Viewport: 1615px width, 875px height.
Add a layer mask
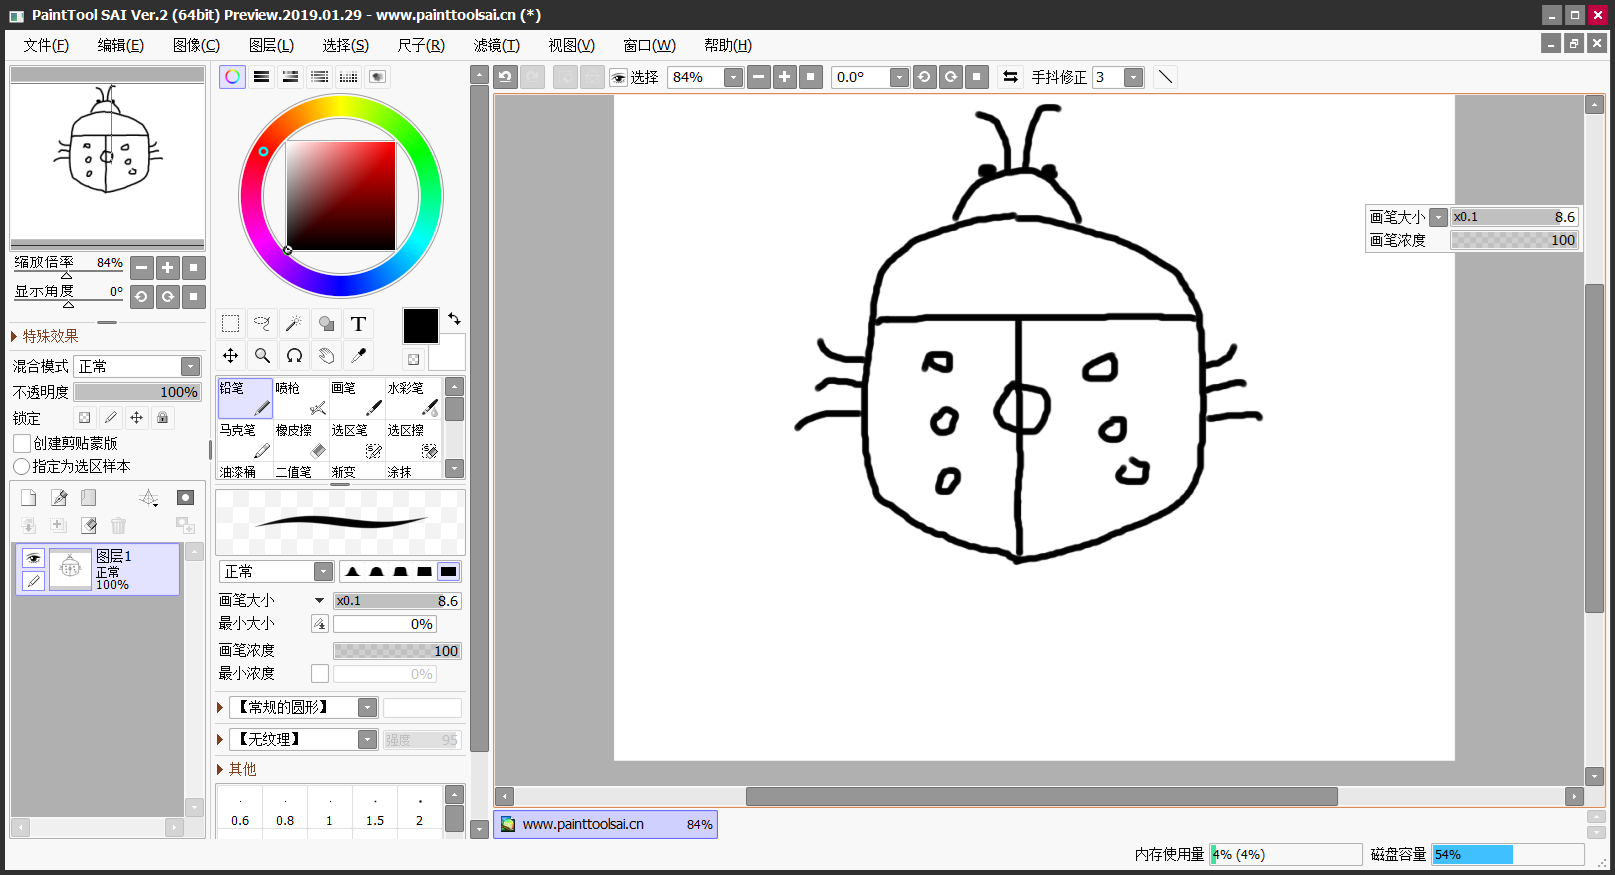[185, 498]
